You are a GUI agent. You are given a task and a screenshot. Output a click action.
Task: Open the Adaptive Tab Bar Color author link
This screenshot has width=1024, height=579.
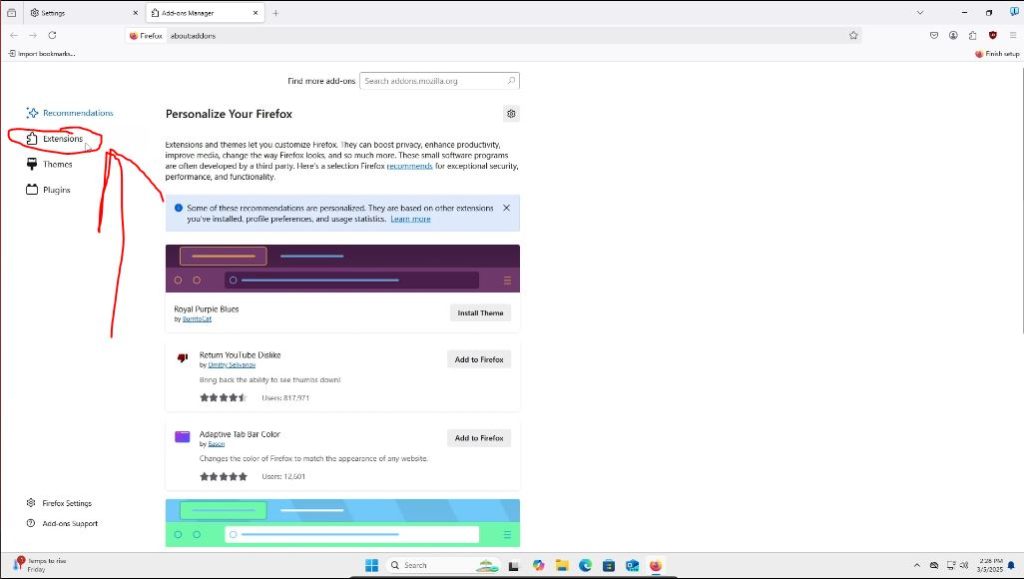tap(216, 444)
